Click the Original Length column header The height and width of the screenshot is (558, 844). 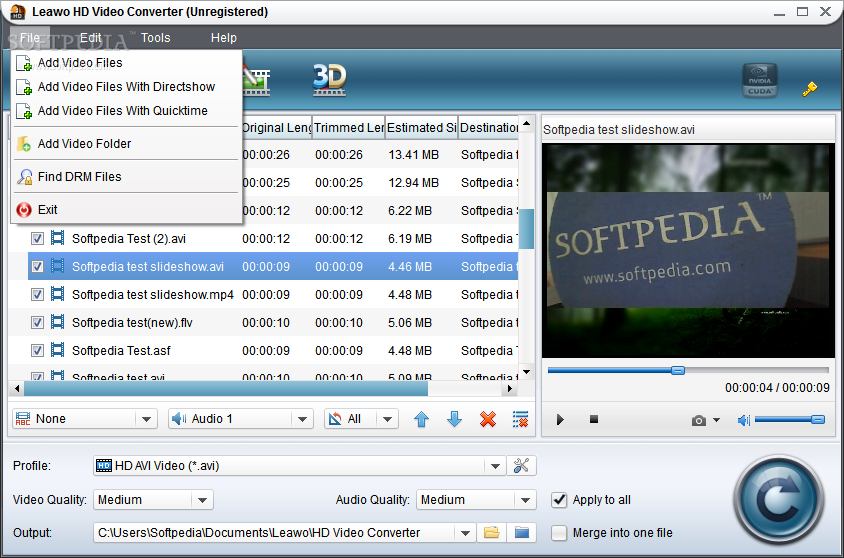pos(277,128)
